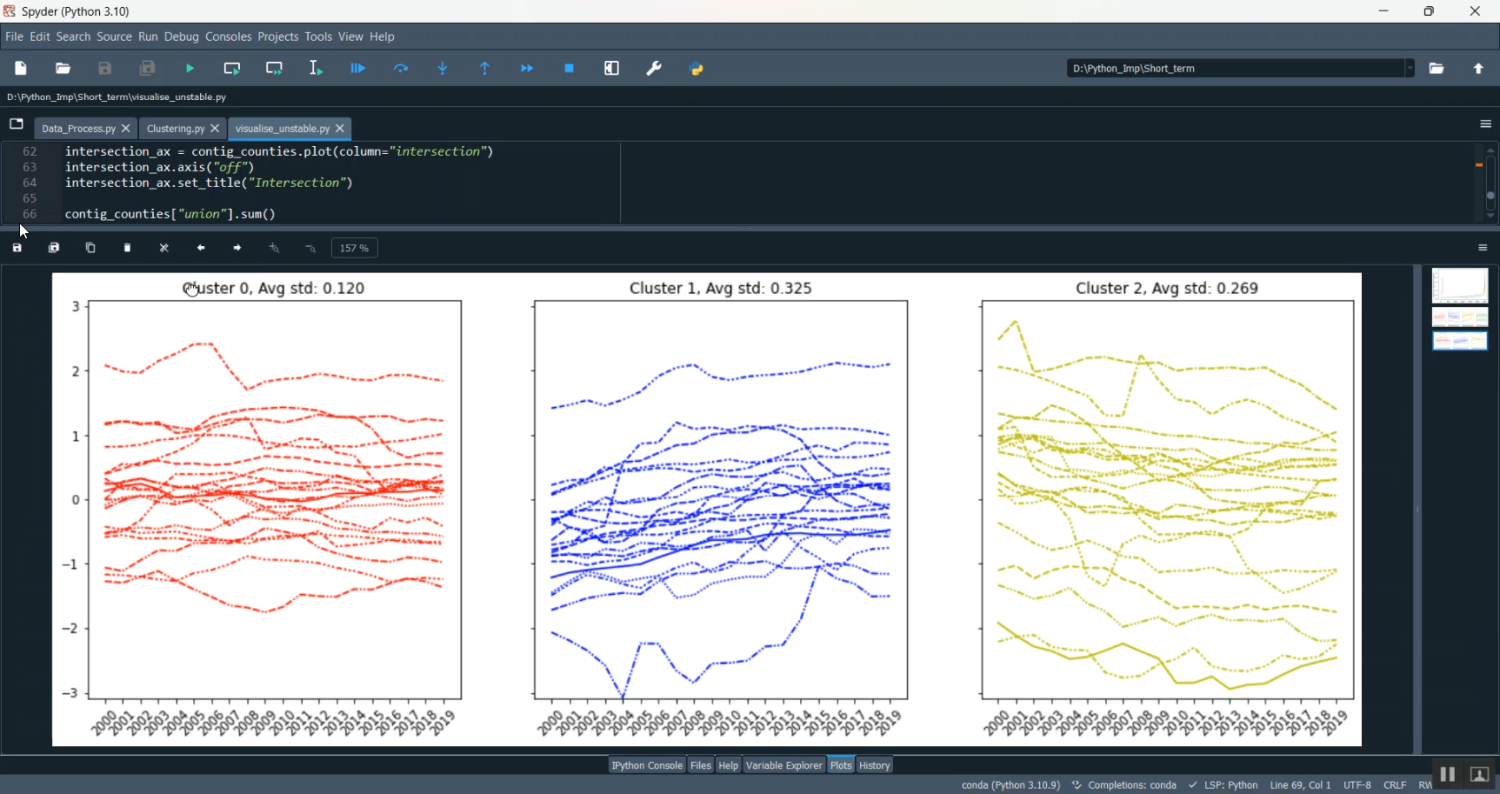Image resolution: width=1500 pixels, height=794 pixels.
Task: Save the current plot as image
Action: pyautogui.click(x=17, y=248)
